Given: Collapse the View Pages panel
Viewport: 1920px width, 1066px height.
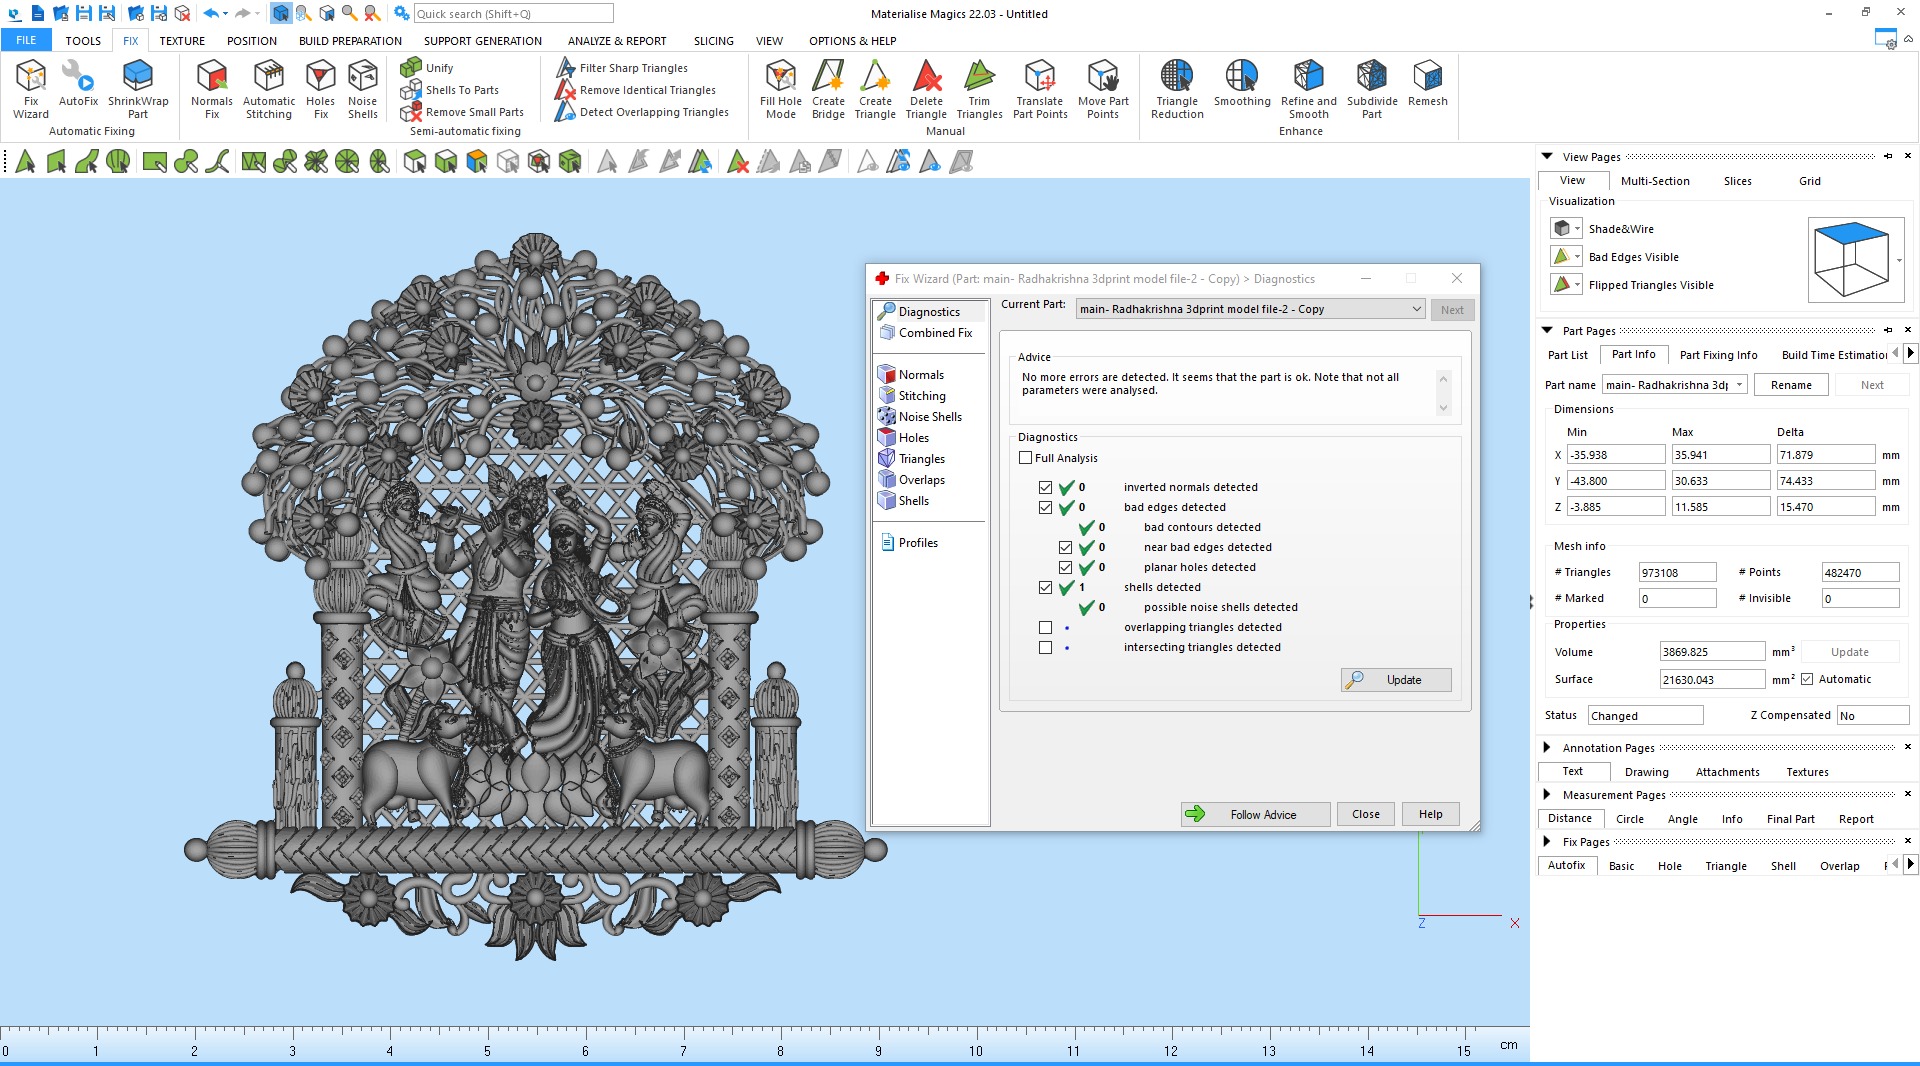Looking at the screenshot, I should 1547,156.
